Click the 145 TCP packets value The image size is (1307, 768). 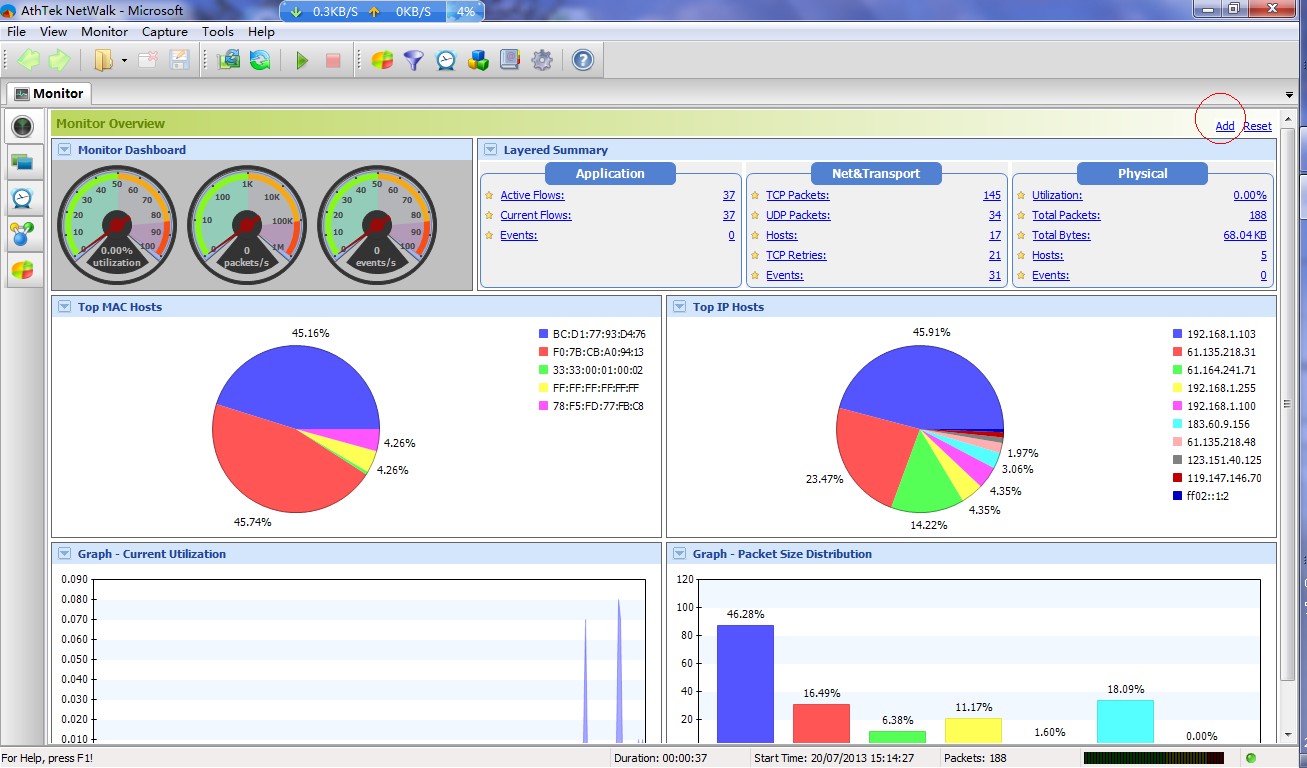pos(992,196)
